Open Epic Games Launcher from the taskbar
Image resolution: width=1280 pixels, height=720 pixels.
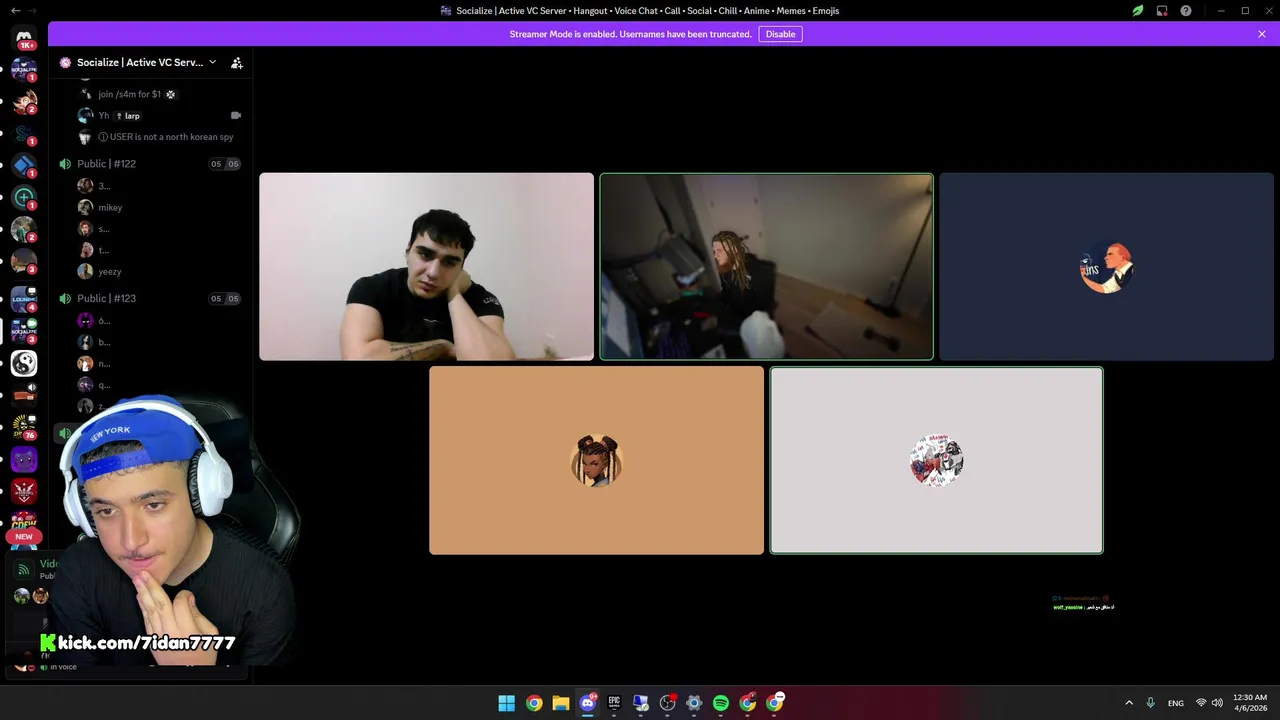[x=614, y=703]
